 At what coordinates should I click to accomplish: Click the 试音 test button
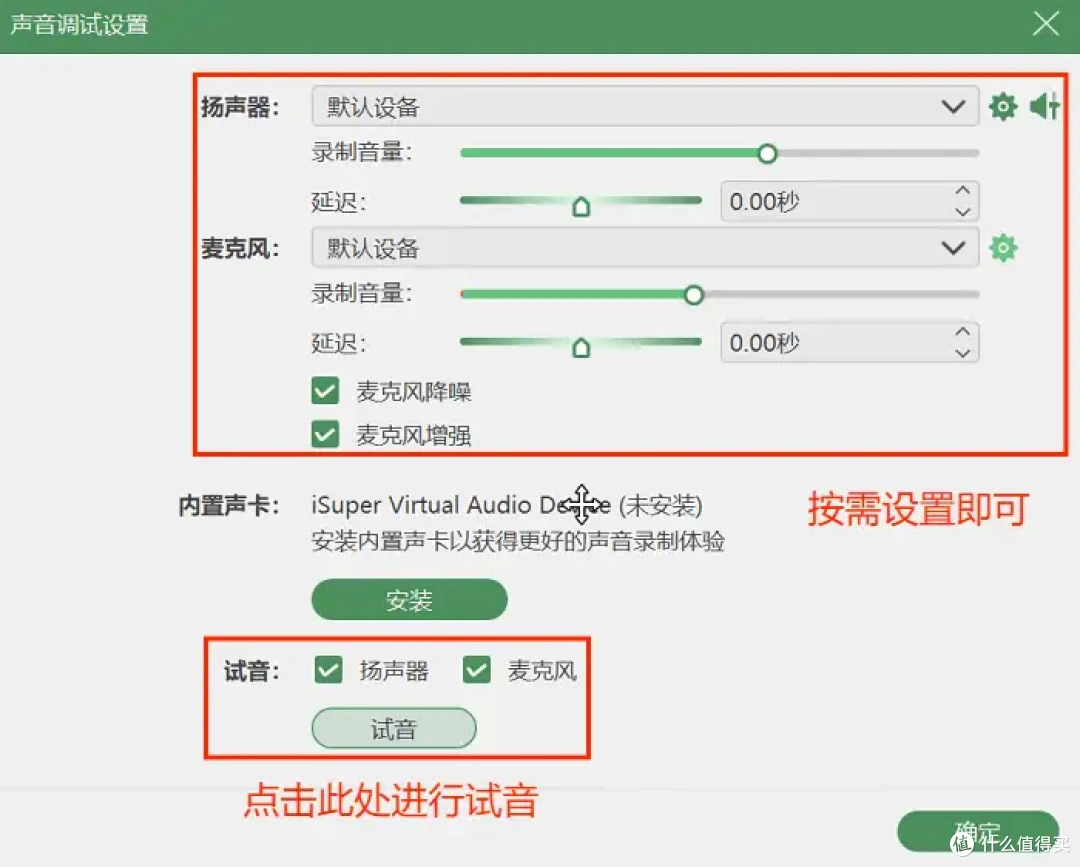(x=393, y=728)
